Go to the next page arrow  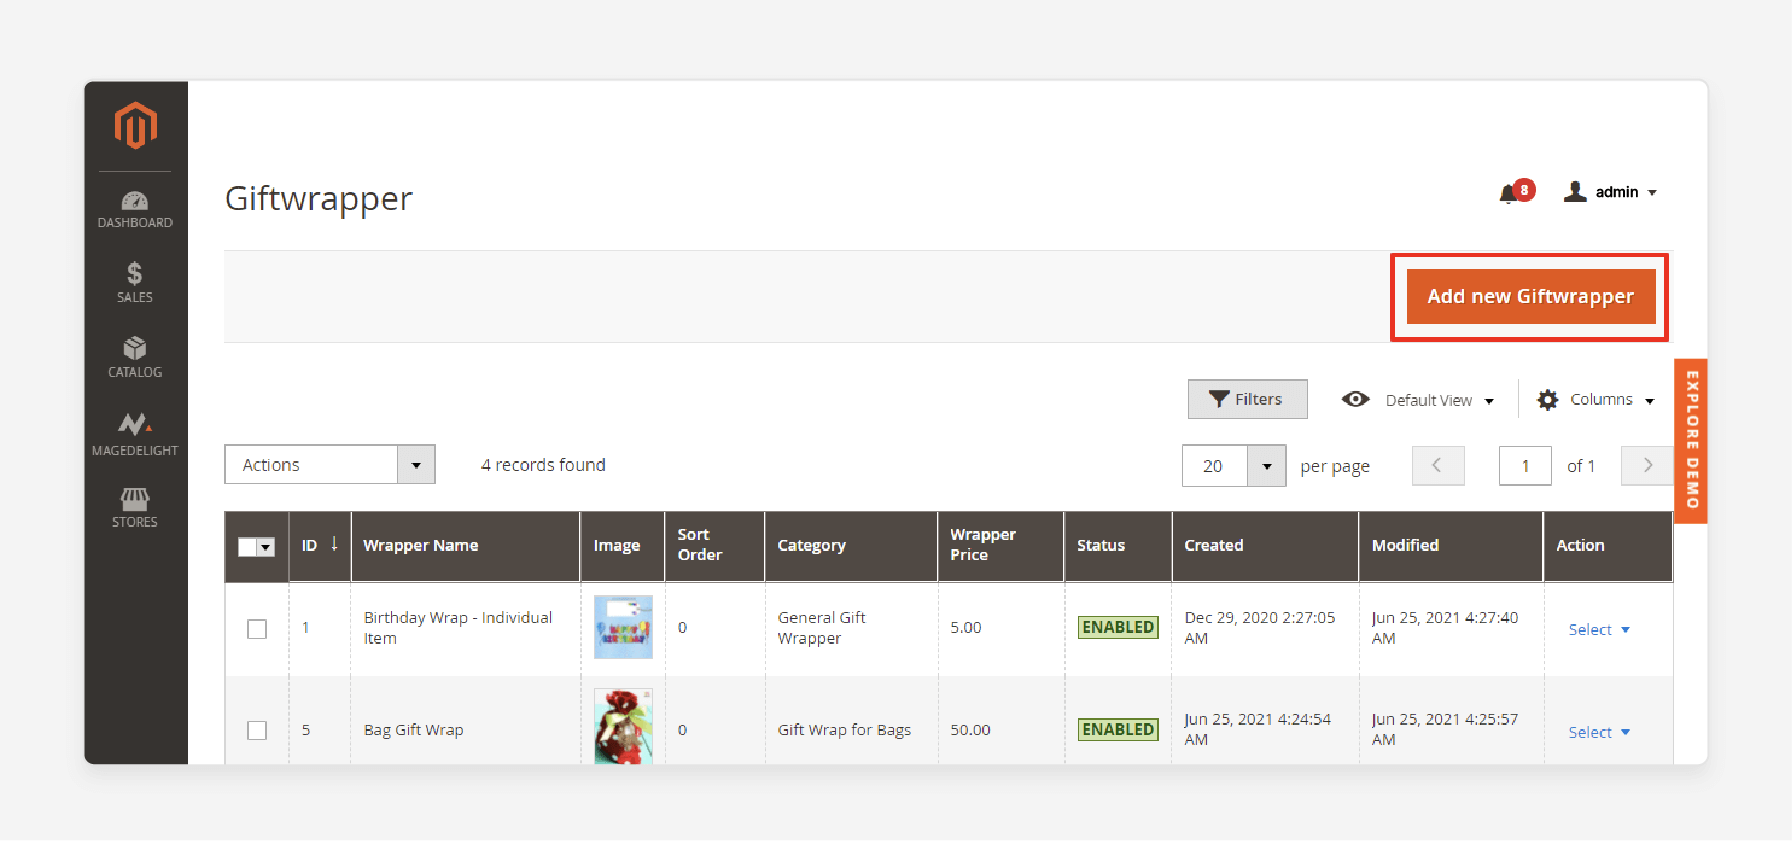[x=1647, y=465]
